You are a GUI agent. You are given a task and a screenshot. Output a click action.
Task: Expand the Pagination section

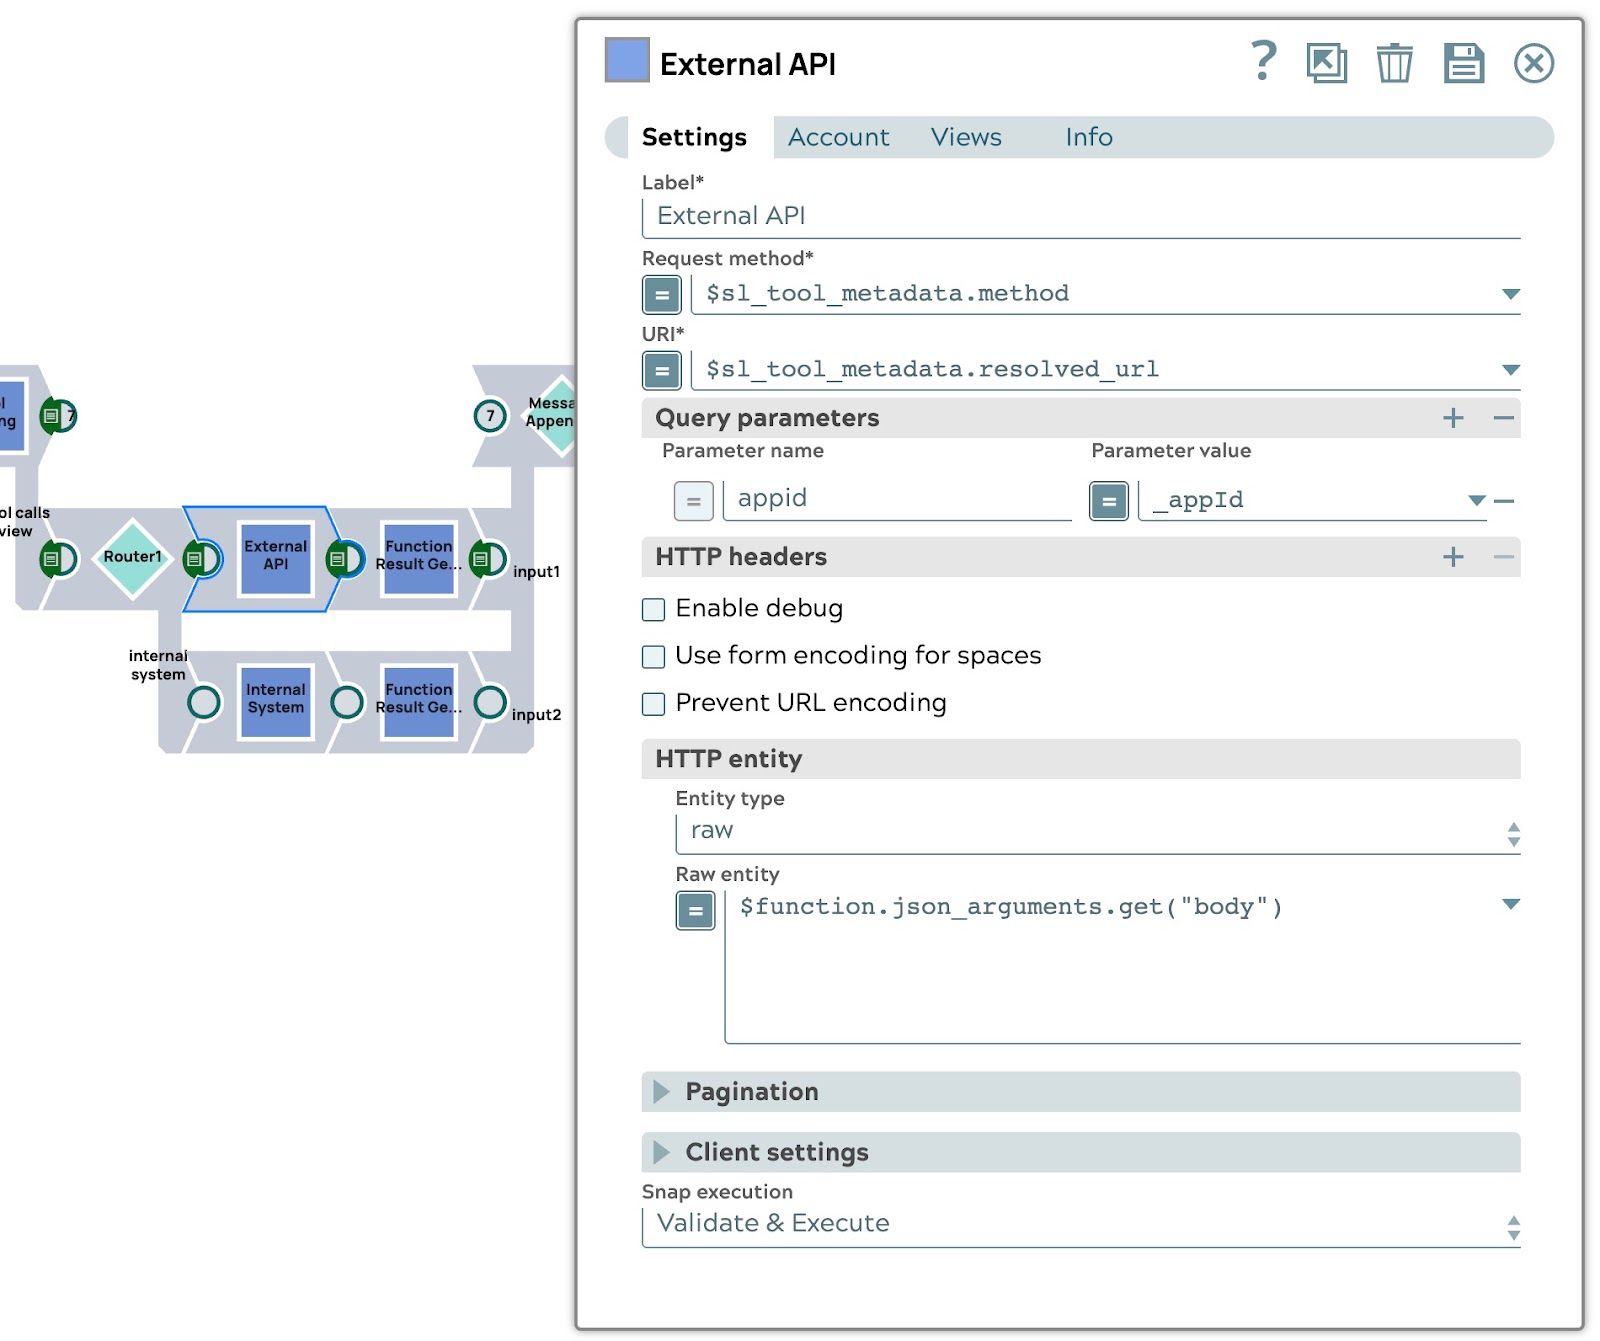pyautogui.click(x=661, y=1092)
